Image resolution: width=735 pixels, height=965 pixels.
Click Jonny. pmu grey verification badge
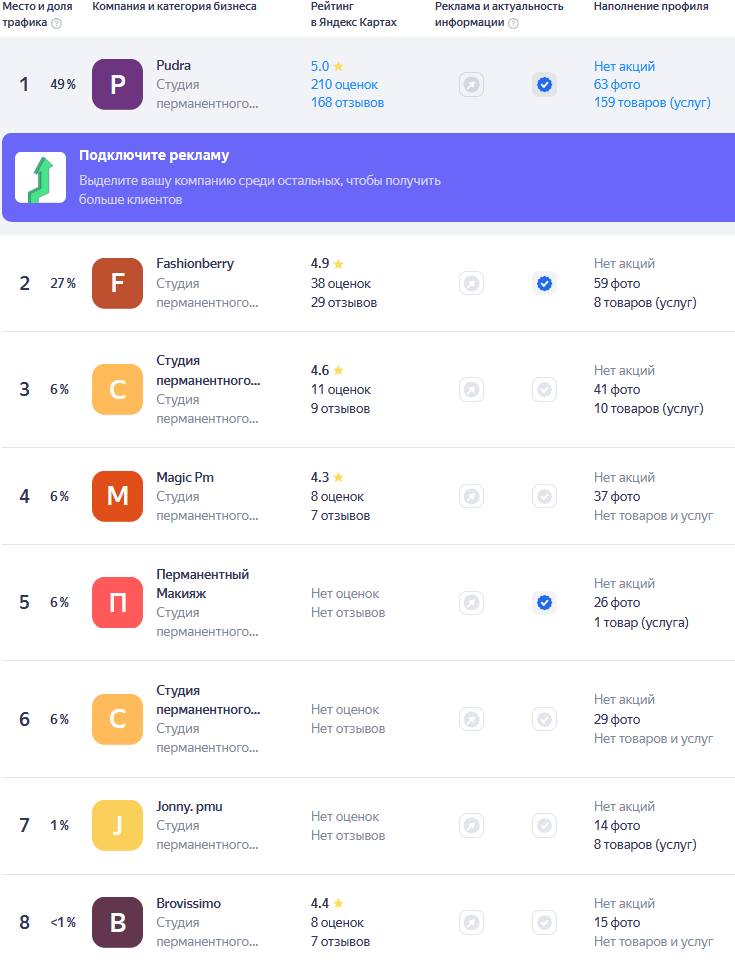(545, 825)
